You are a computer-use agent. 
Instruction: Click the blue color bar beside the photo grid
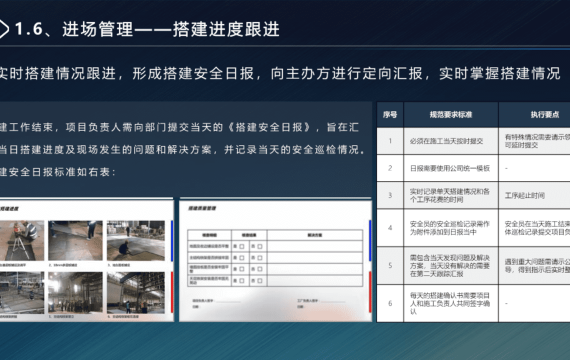point(172,240)
